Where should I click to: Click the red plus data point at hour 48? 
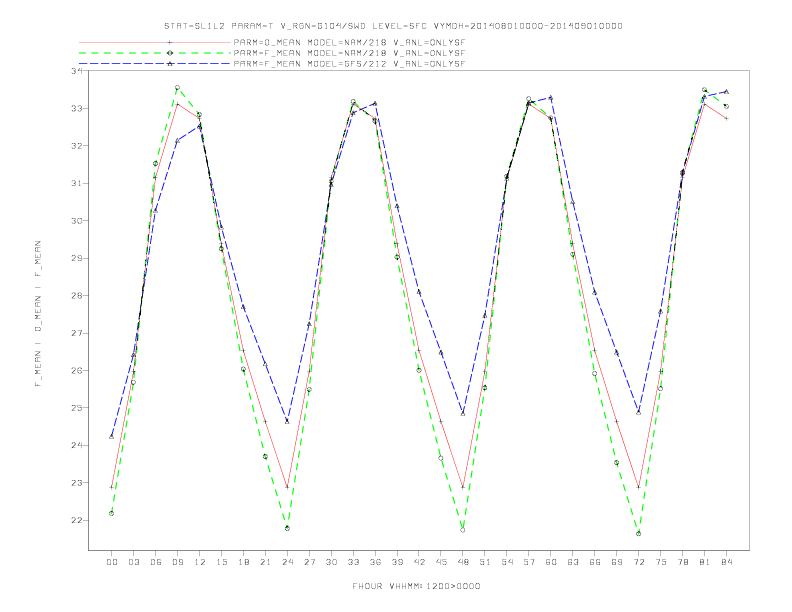463,487
